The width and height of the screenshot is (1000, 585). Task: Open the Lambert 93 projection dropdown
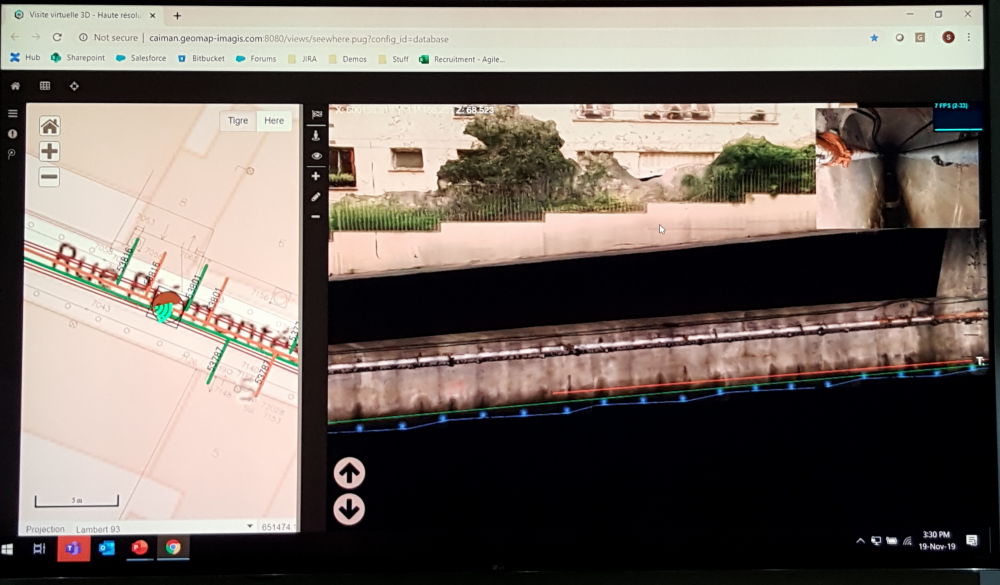(x=250, y=527)
